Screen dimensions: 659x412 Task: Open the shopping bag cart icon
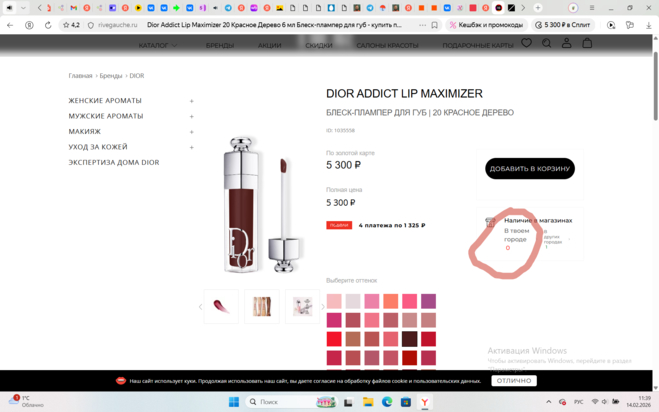[587, 43]
